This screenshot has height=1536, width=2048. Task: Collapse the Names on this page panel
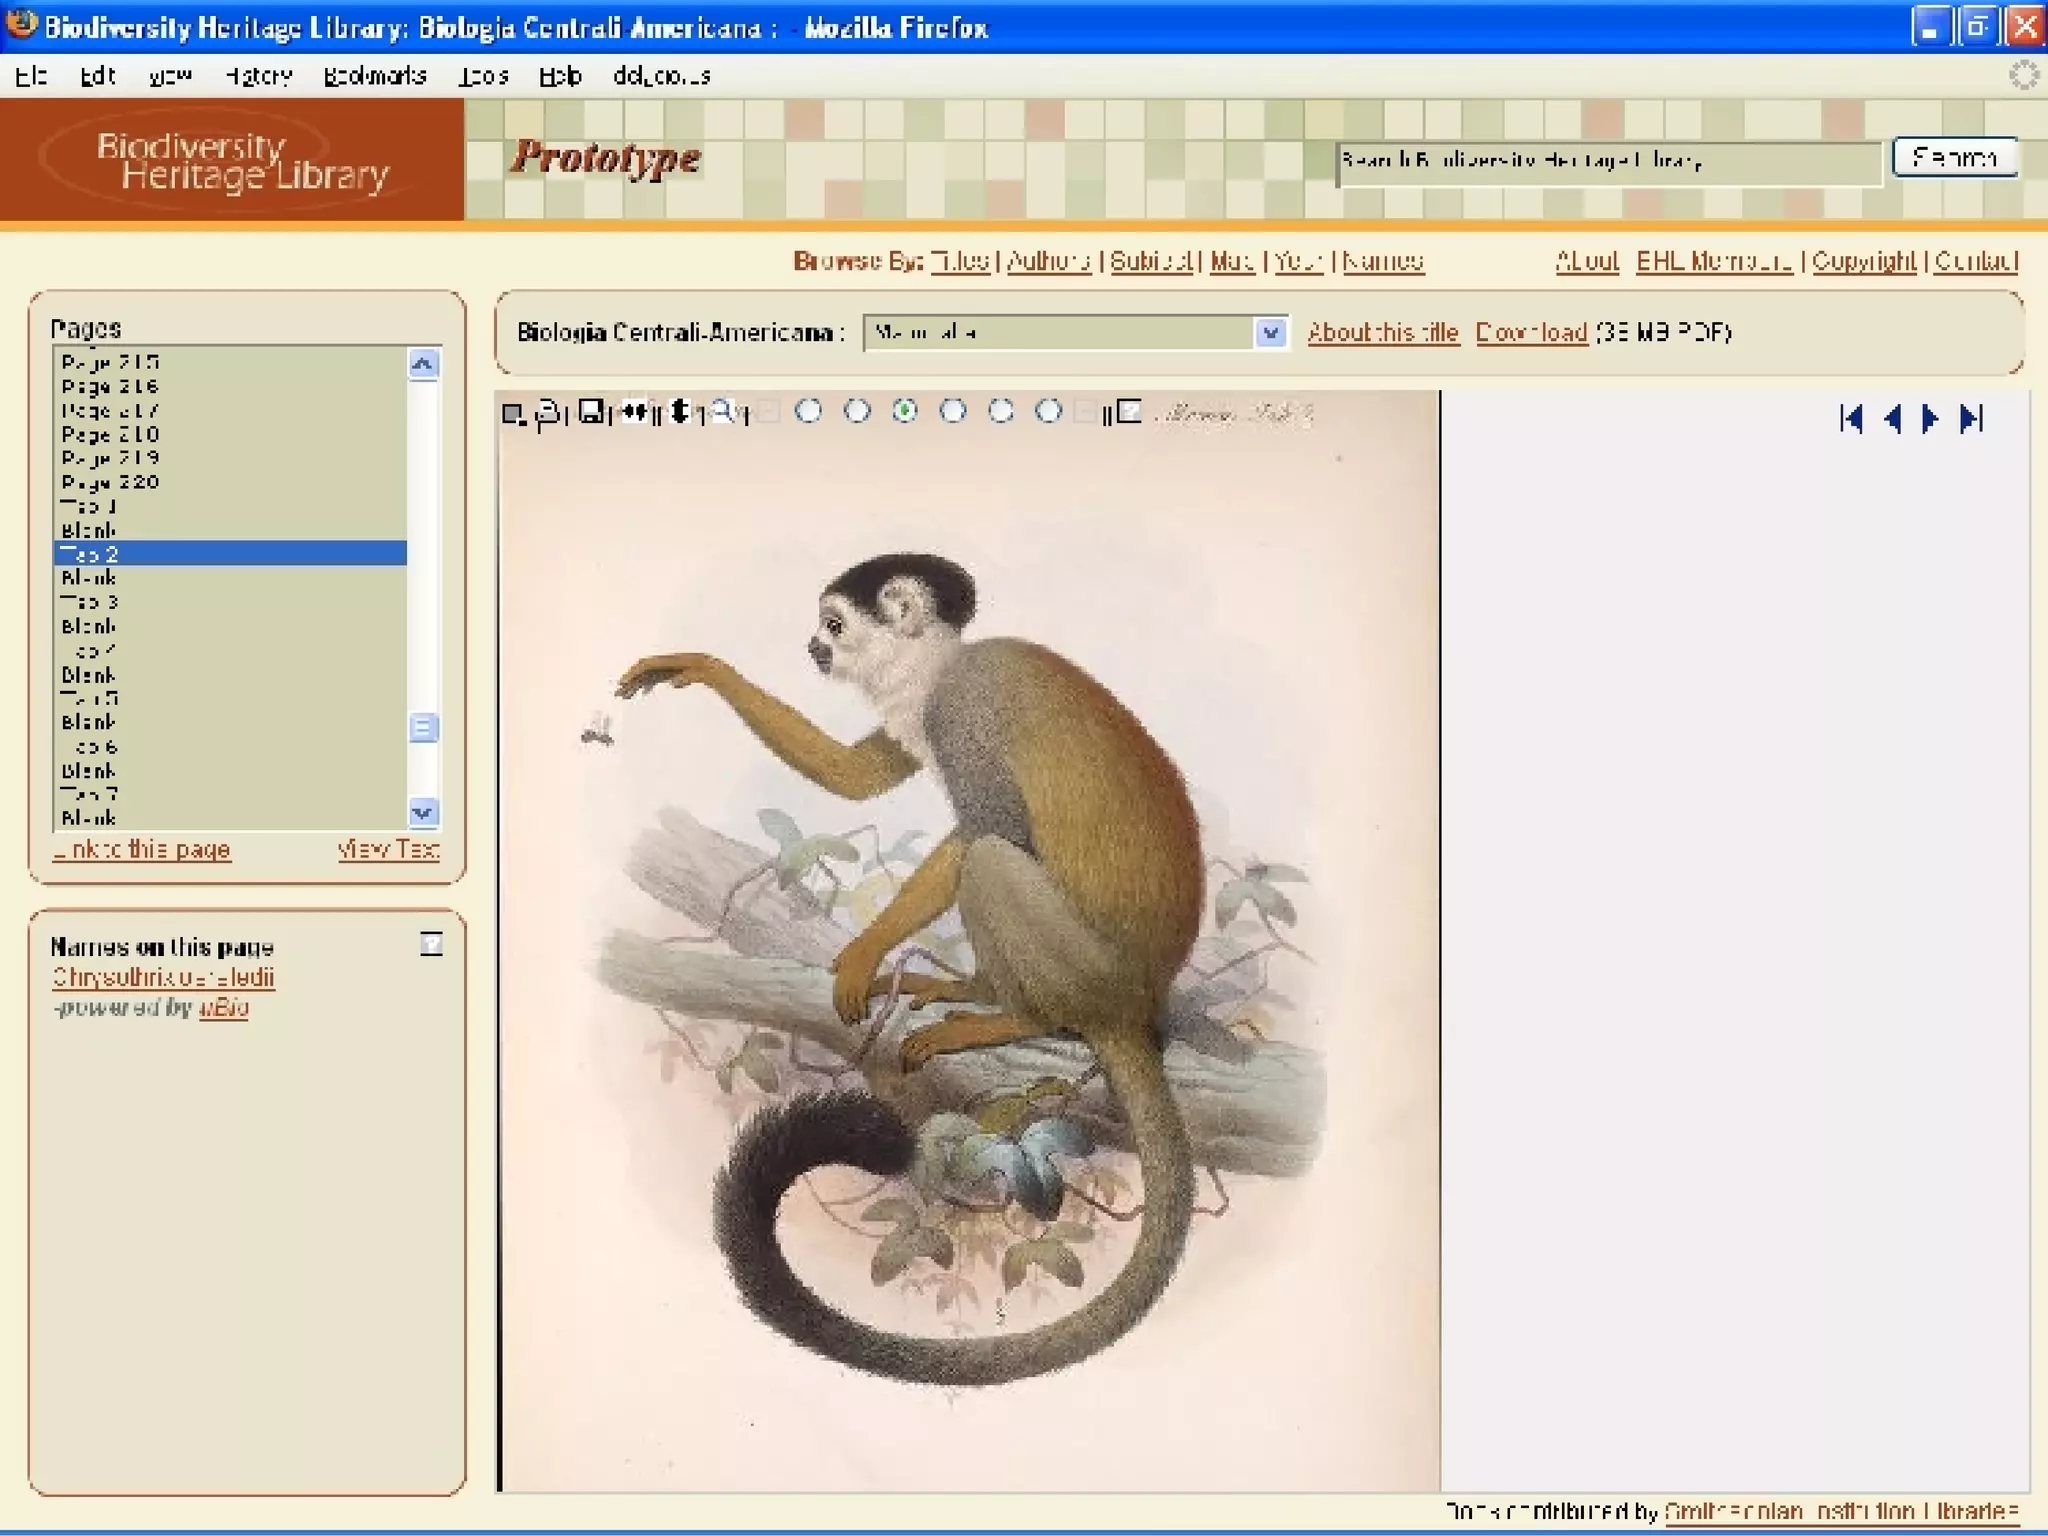tap(431, 944)
